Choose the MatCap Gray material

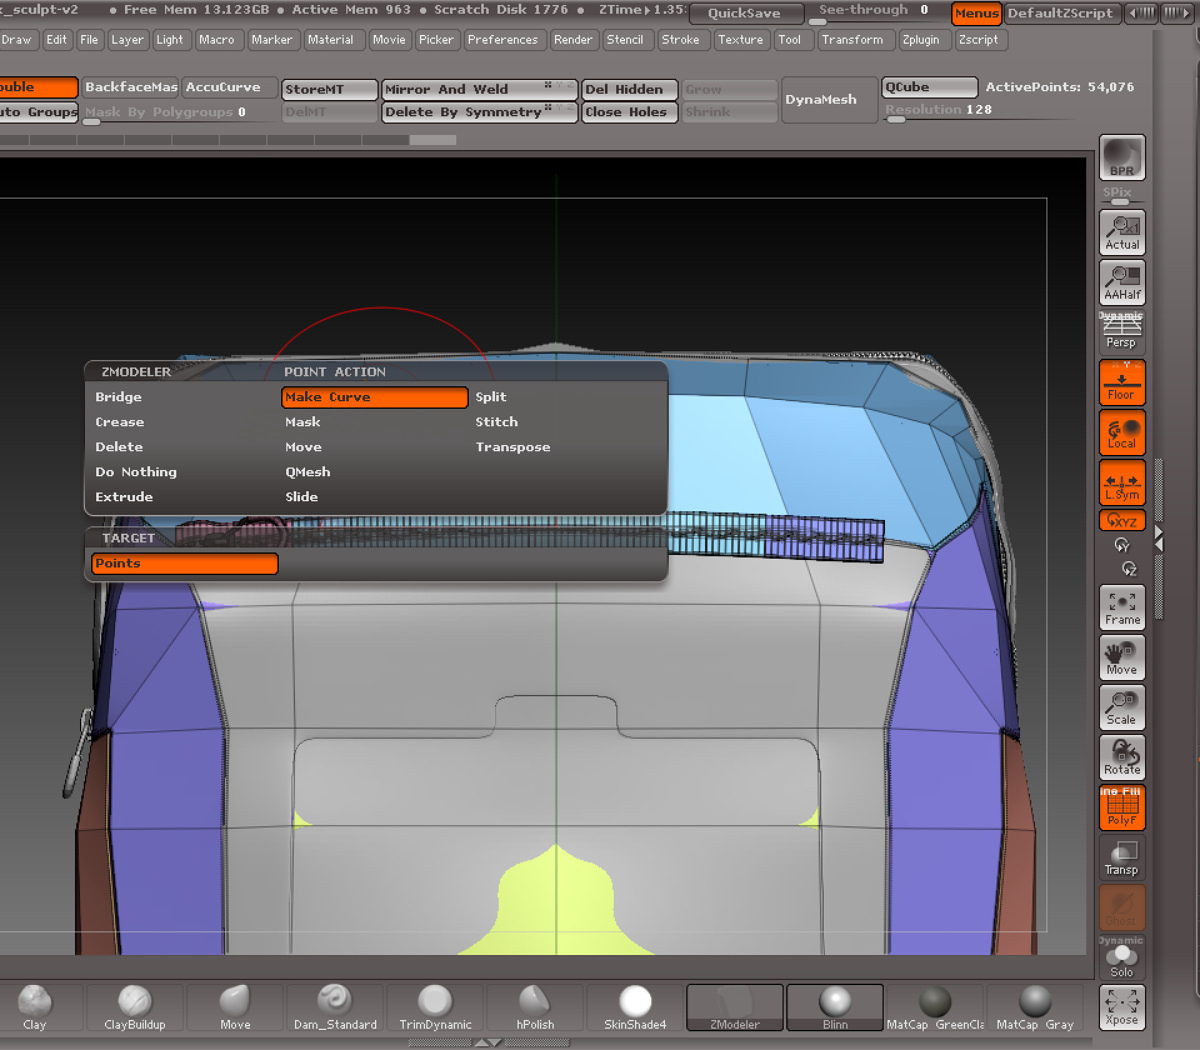pyautogui.click(x=1035, y=1007)
